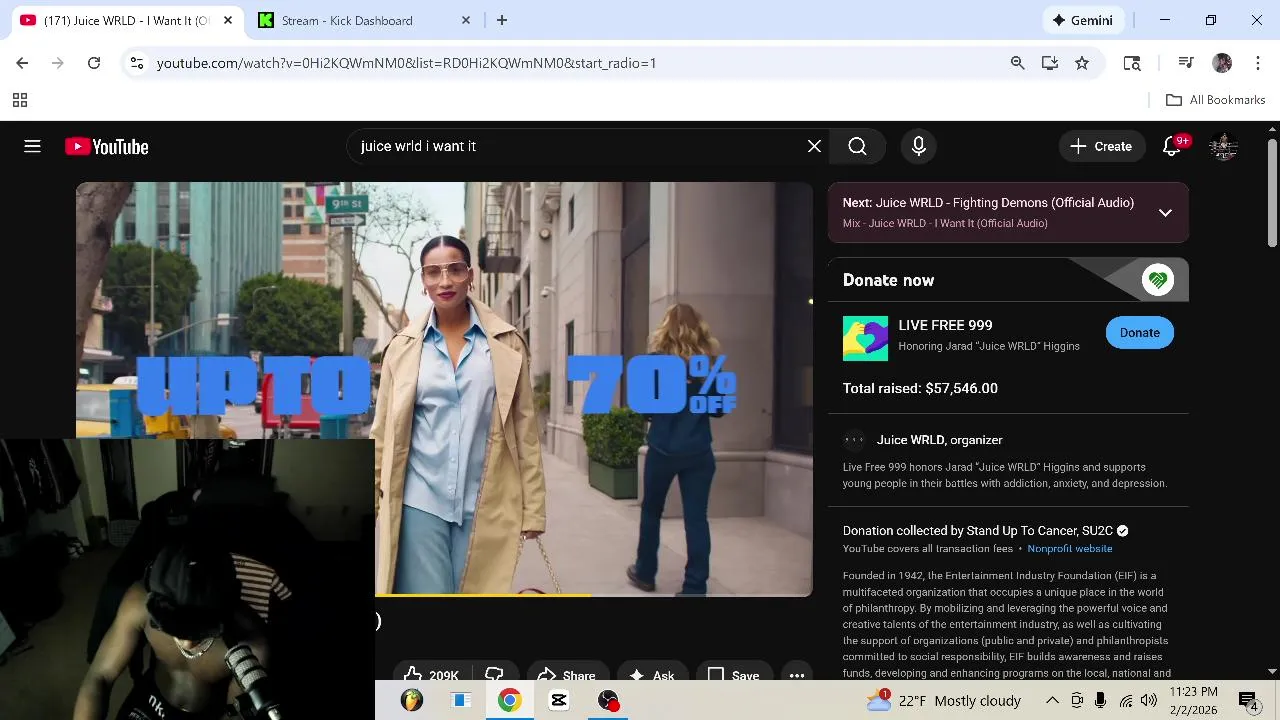This screenshot has height=720, width=1280.
Task: Click the green heart fundraiser badge
Action: [x=1157, y=281]
